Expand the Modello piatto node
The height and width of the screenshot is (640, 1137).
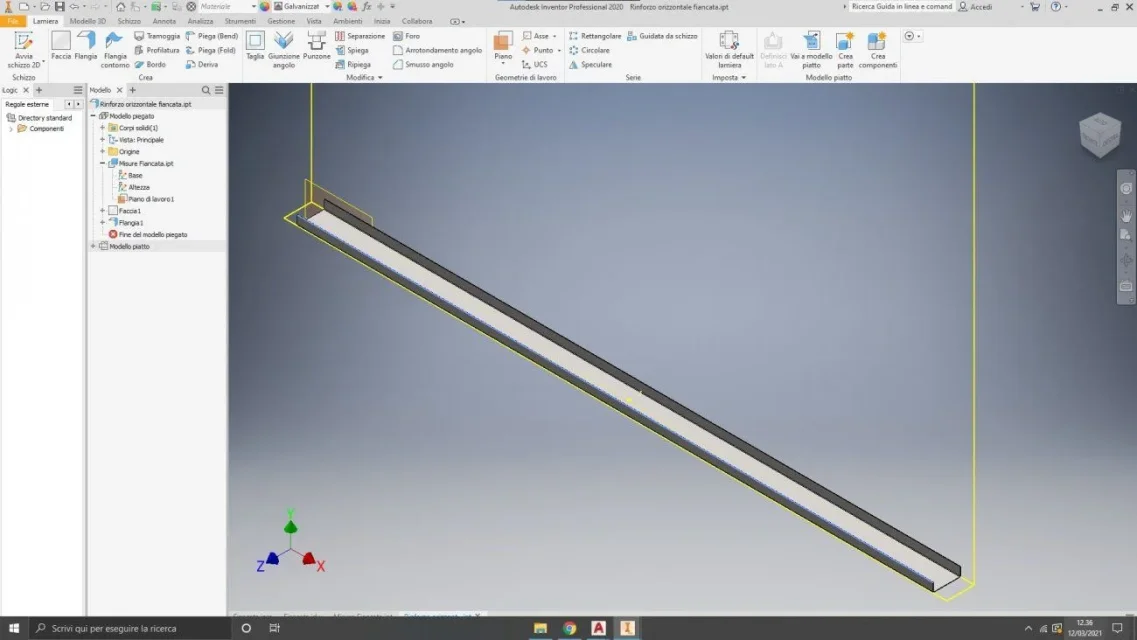click(93, 246)
